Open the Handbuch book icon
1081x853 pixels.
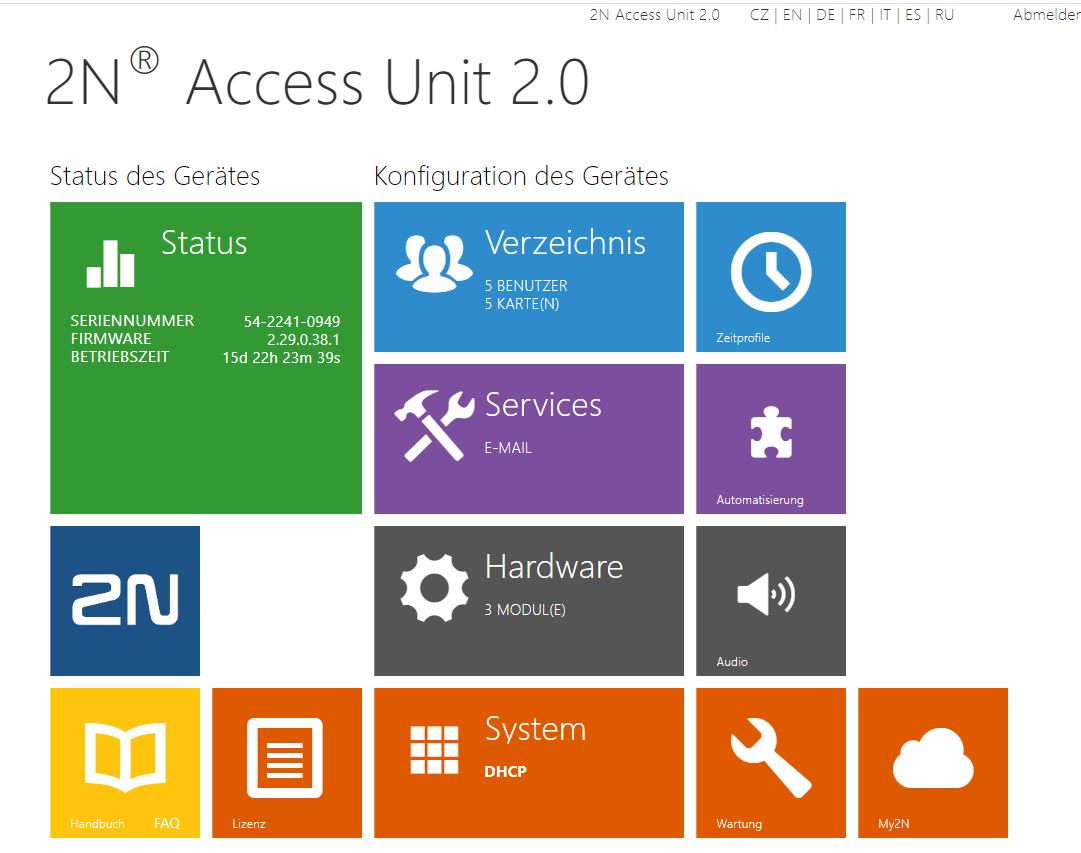pos(124,755)
